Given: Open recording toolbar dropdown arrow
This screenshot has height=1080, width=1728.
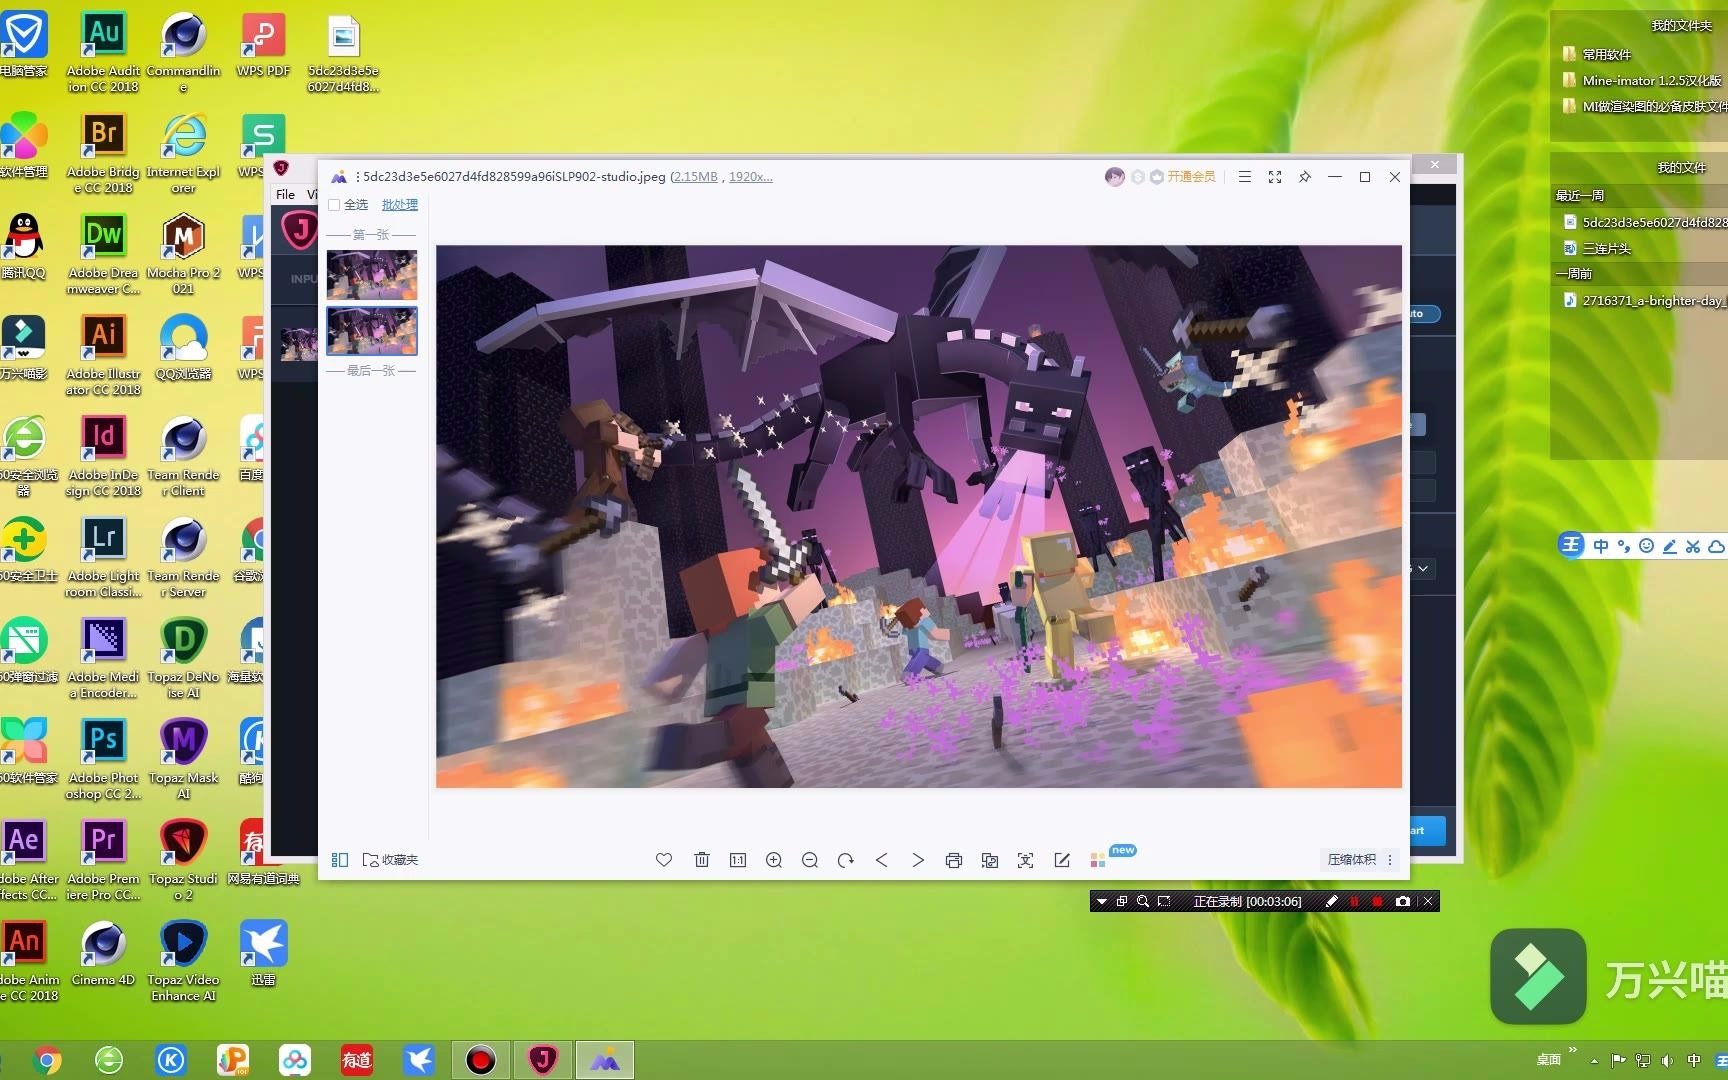Looking at the screenshot, I should pos(1102,902).
